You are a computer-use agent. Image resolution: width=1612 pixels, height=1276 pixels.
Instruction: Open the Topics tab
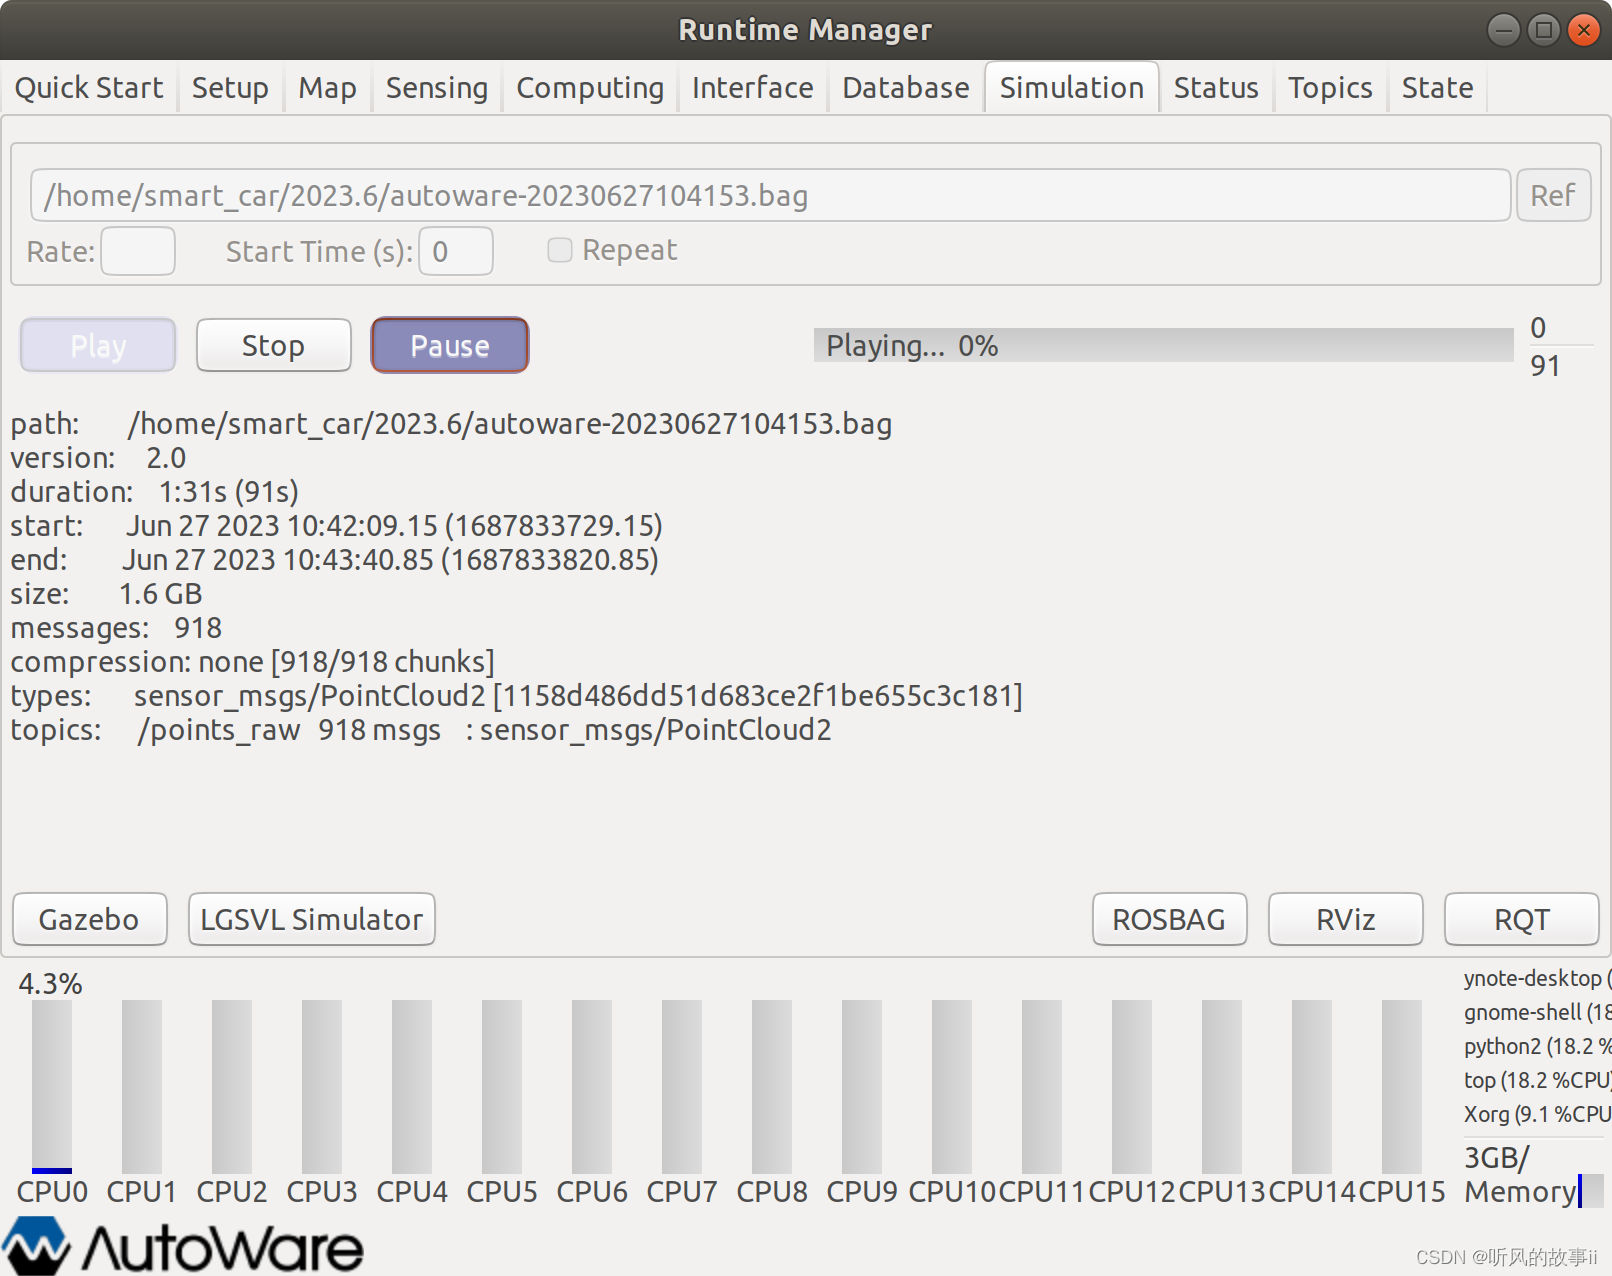coord(1330,87)
